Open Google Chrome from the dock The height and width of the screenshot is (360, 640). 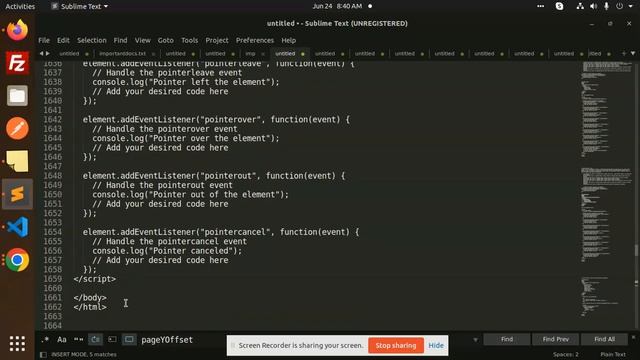17,260
